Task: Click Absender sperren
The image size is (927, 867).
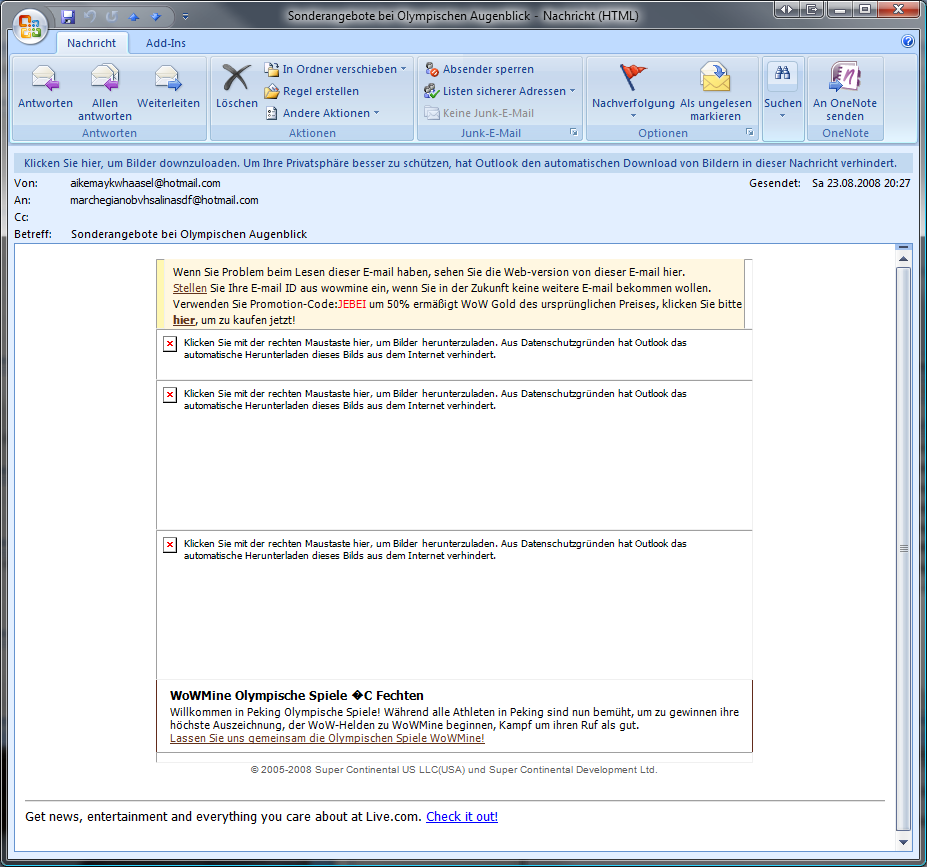Action: 479,69
